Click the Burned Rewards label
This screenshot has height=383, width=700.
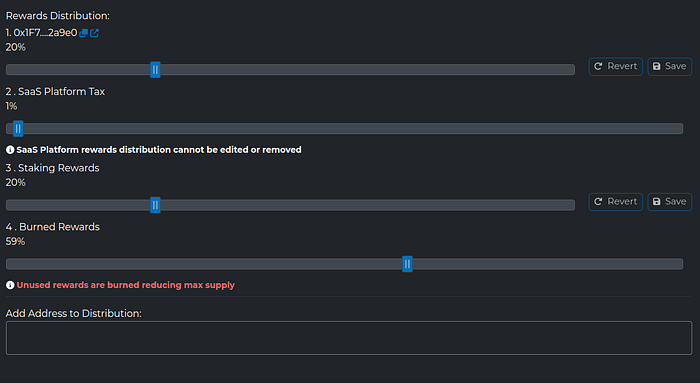pyautogui.click(x=59, y=227)
